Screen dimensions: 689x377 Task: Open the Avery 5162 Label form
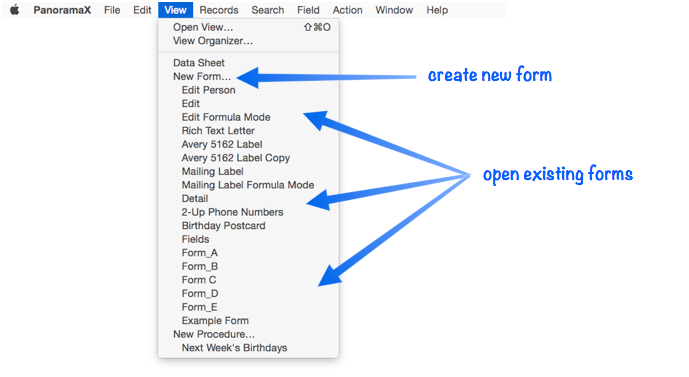pyautogui.click(x=249, y=145)
